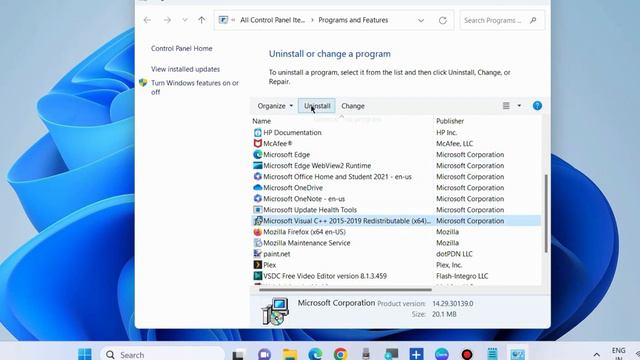Click the installer icon in details pane
Image resolution: width=640 pixels, height=360 pixels.
[275, 311]
